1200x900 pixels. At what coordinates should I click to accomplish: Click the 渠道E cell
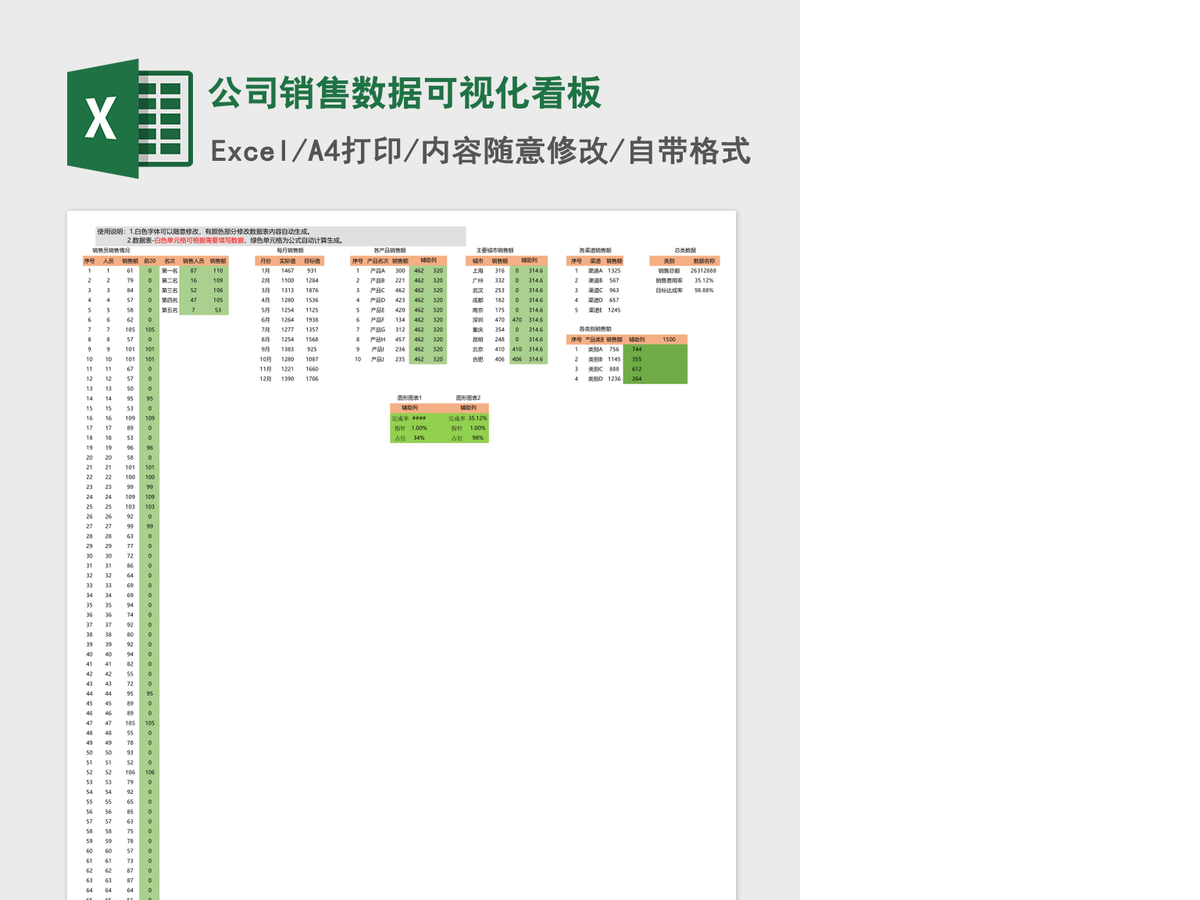[595, 310]
